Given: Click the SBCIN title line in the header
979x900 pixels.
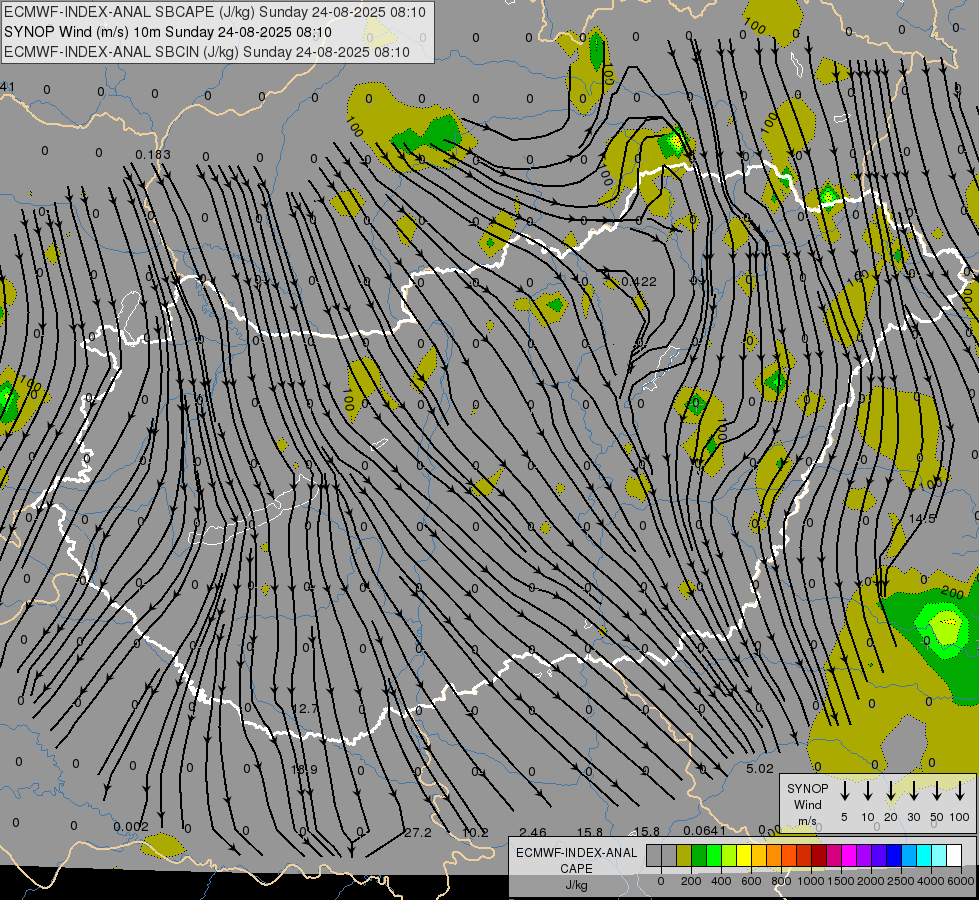Looking at the screenshot, I should point(207,52).
